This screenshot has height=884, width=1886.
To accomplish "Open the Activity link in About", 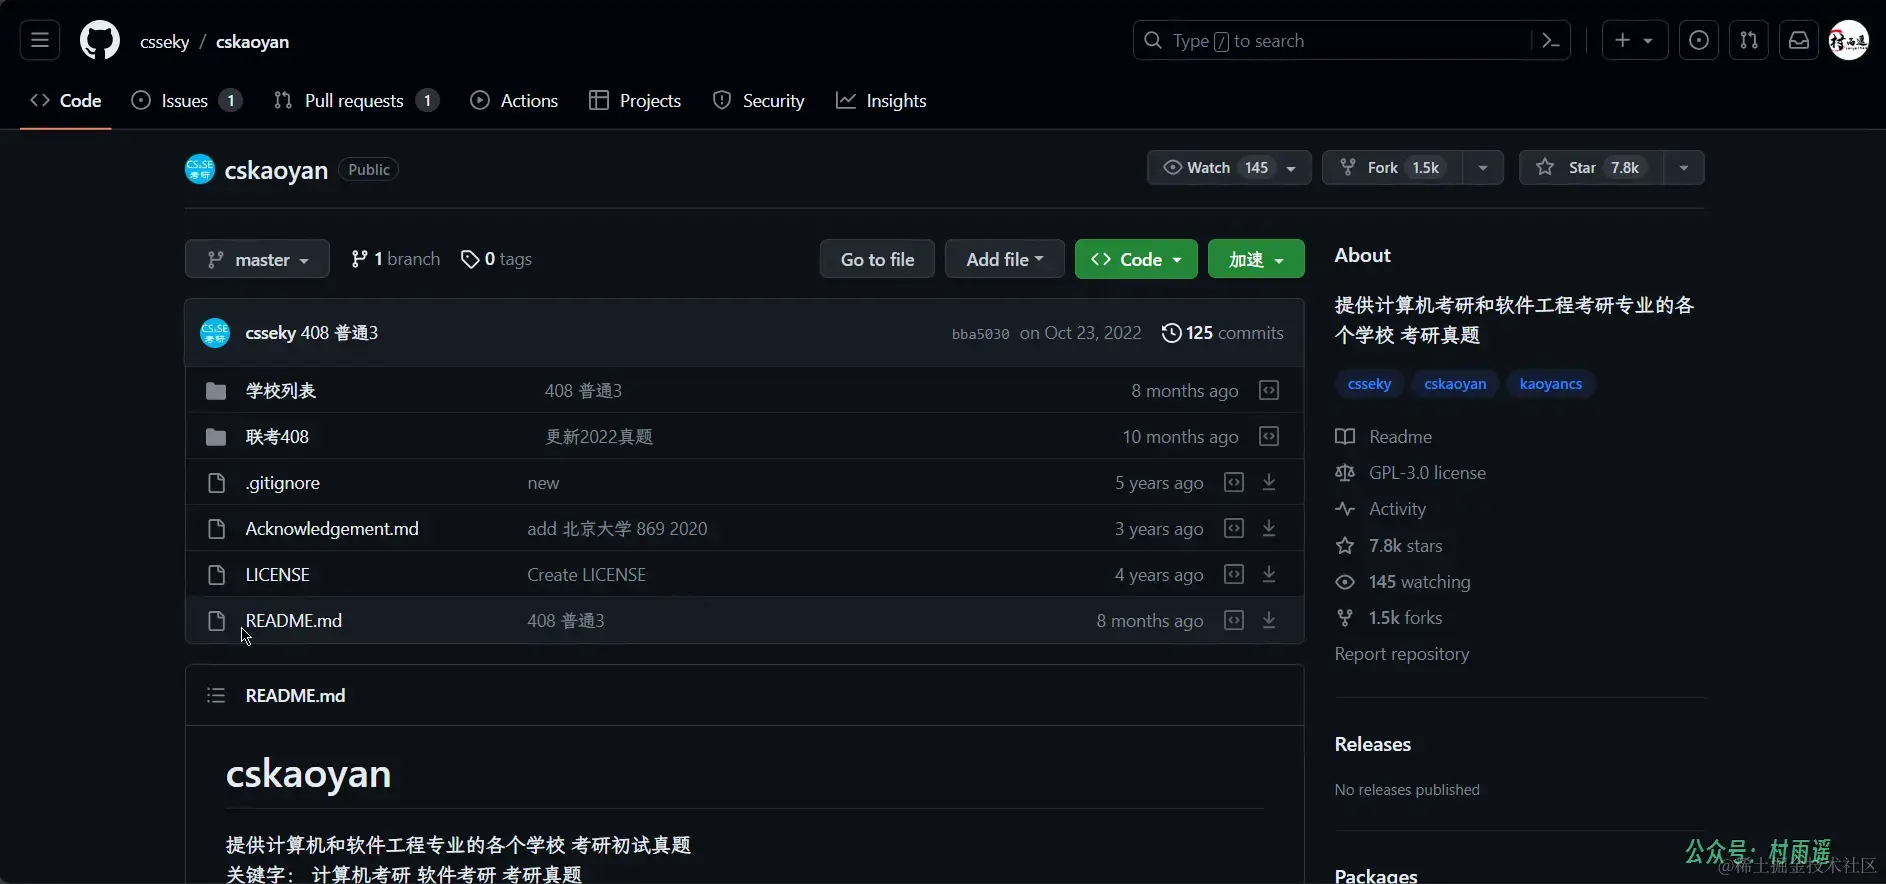I will pyautogui.click(x=1380, y=509).
